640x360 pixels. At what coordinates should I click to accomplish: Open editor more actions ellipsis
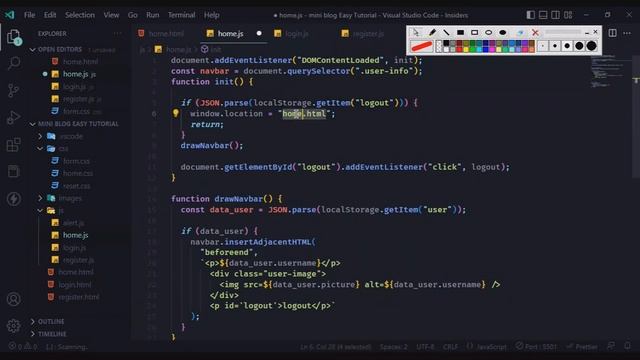click(x=627, y=33)
